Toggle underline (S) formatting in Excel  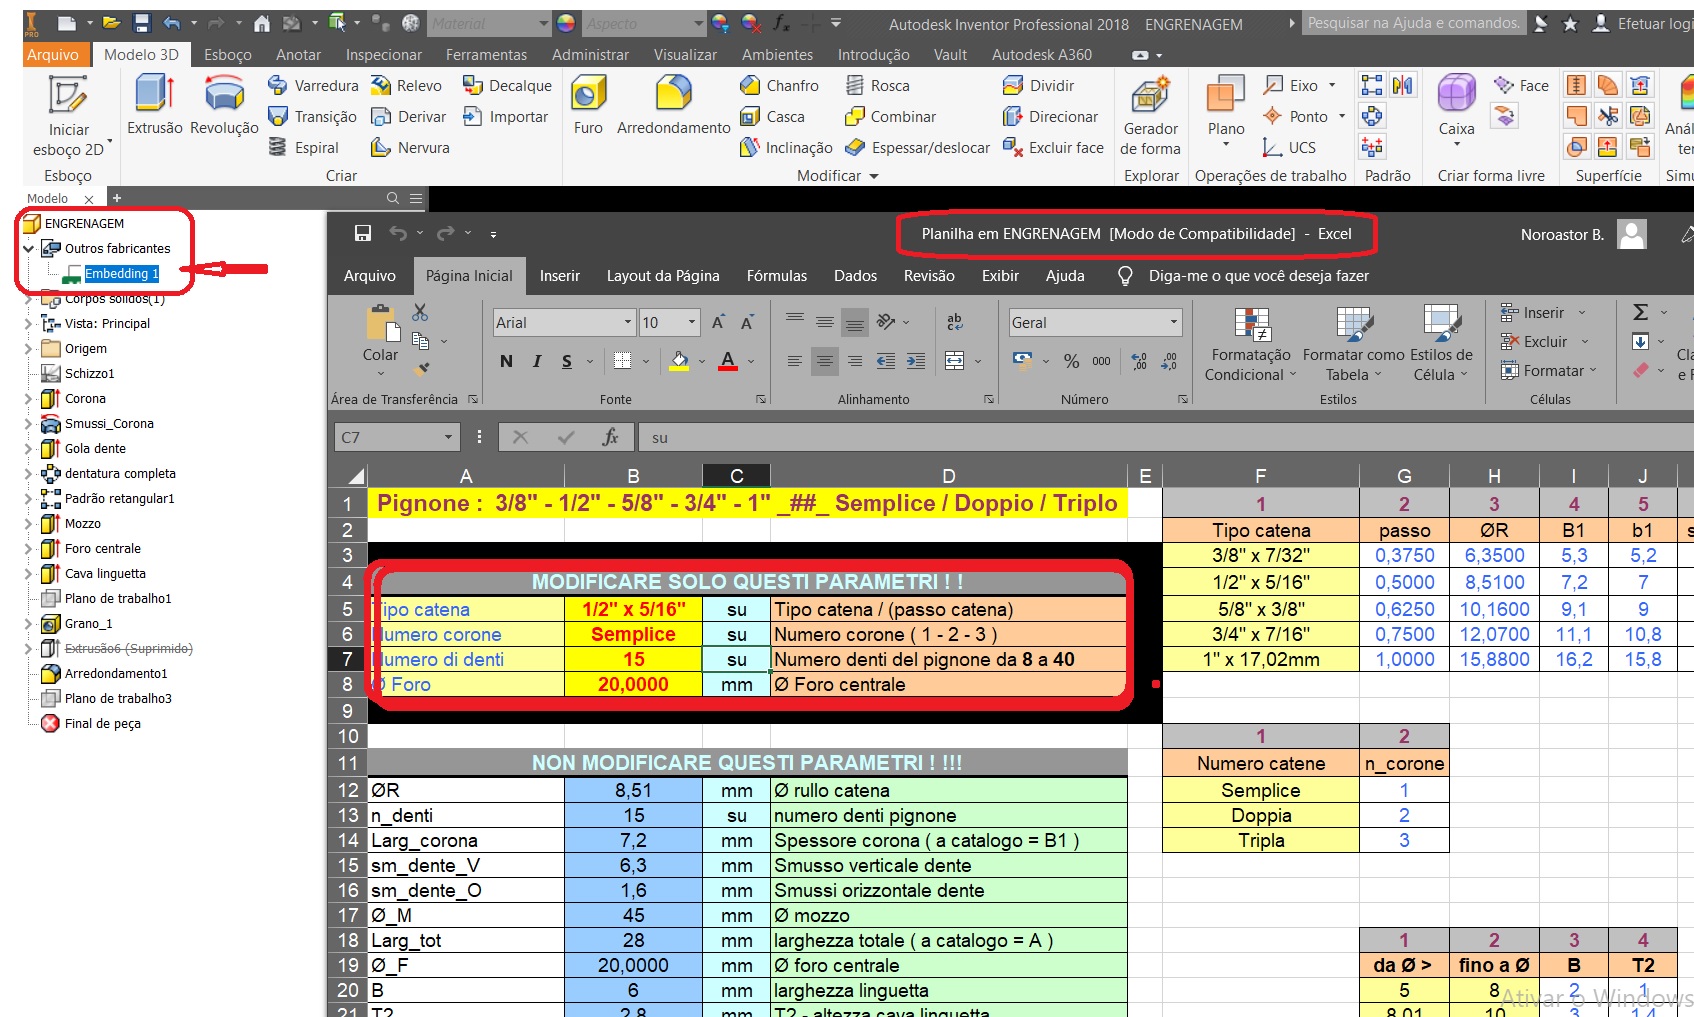point(567,361)
